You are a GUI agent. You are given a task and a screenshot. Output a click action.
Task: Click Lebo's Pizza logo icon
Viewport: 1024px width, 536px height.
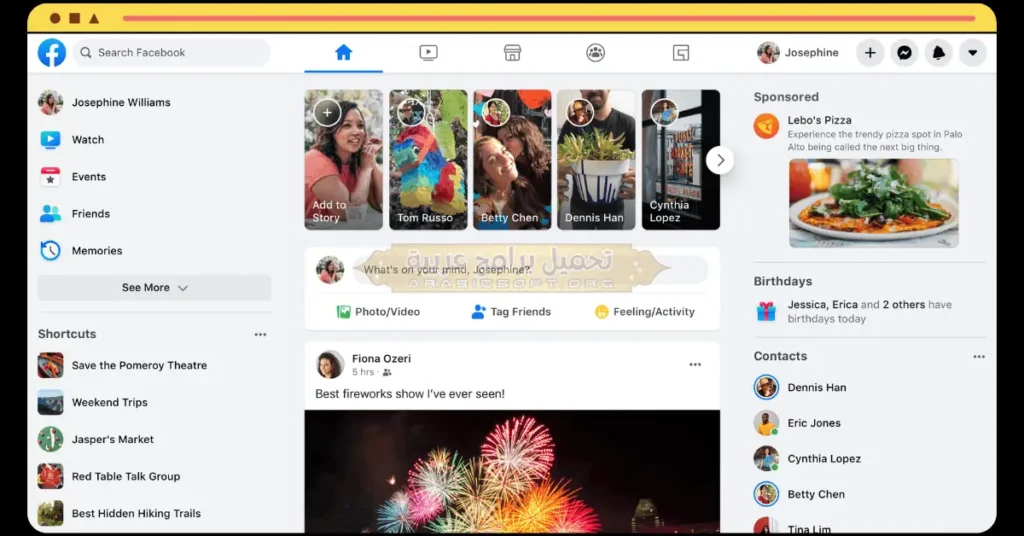click(766, 126)
